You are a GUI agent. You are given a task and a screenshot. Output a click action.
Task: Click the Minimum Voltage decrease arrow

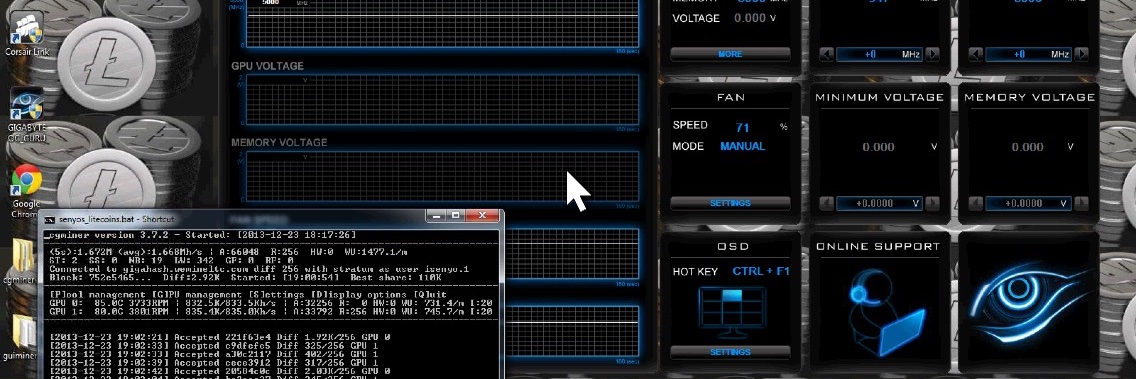pos(827,204)
